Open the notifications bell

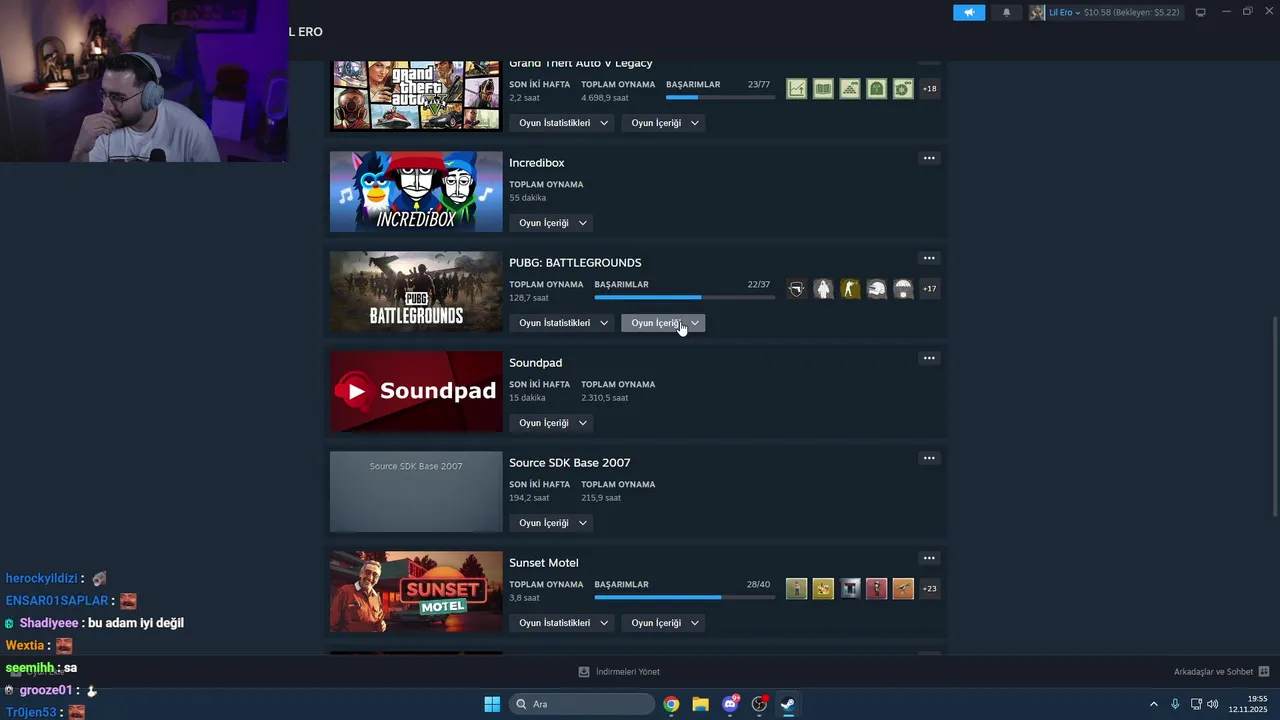click(1006, 12)
